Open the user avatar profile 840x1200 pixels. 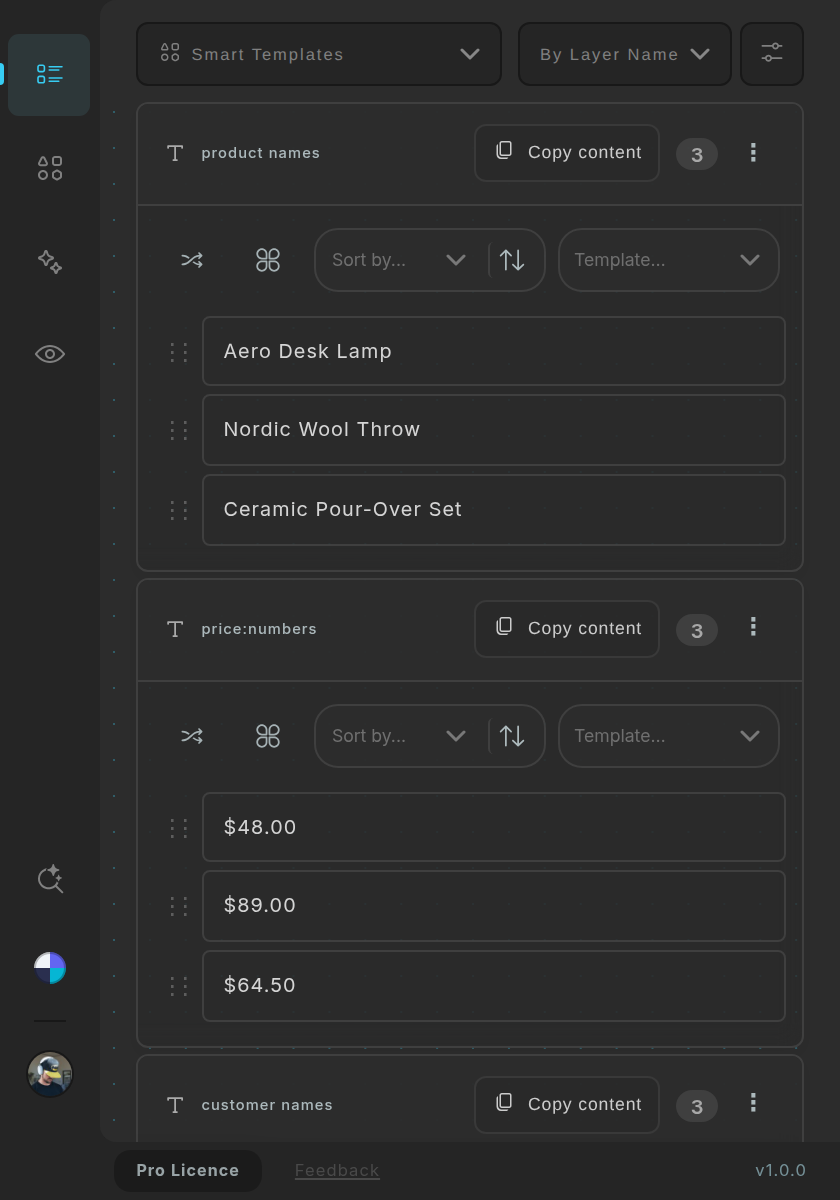pyautogui.click(x=50, y=1075)
